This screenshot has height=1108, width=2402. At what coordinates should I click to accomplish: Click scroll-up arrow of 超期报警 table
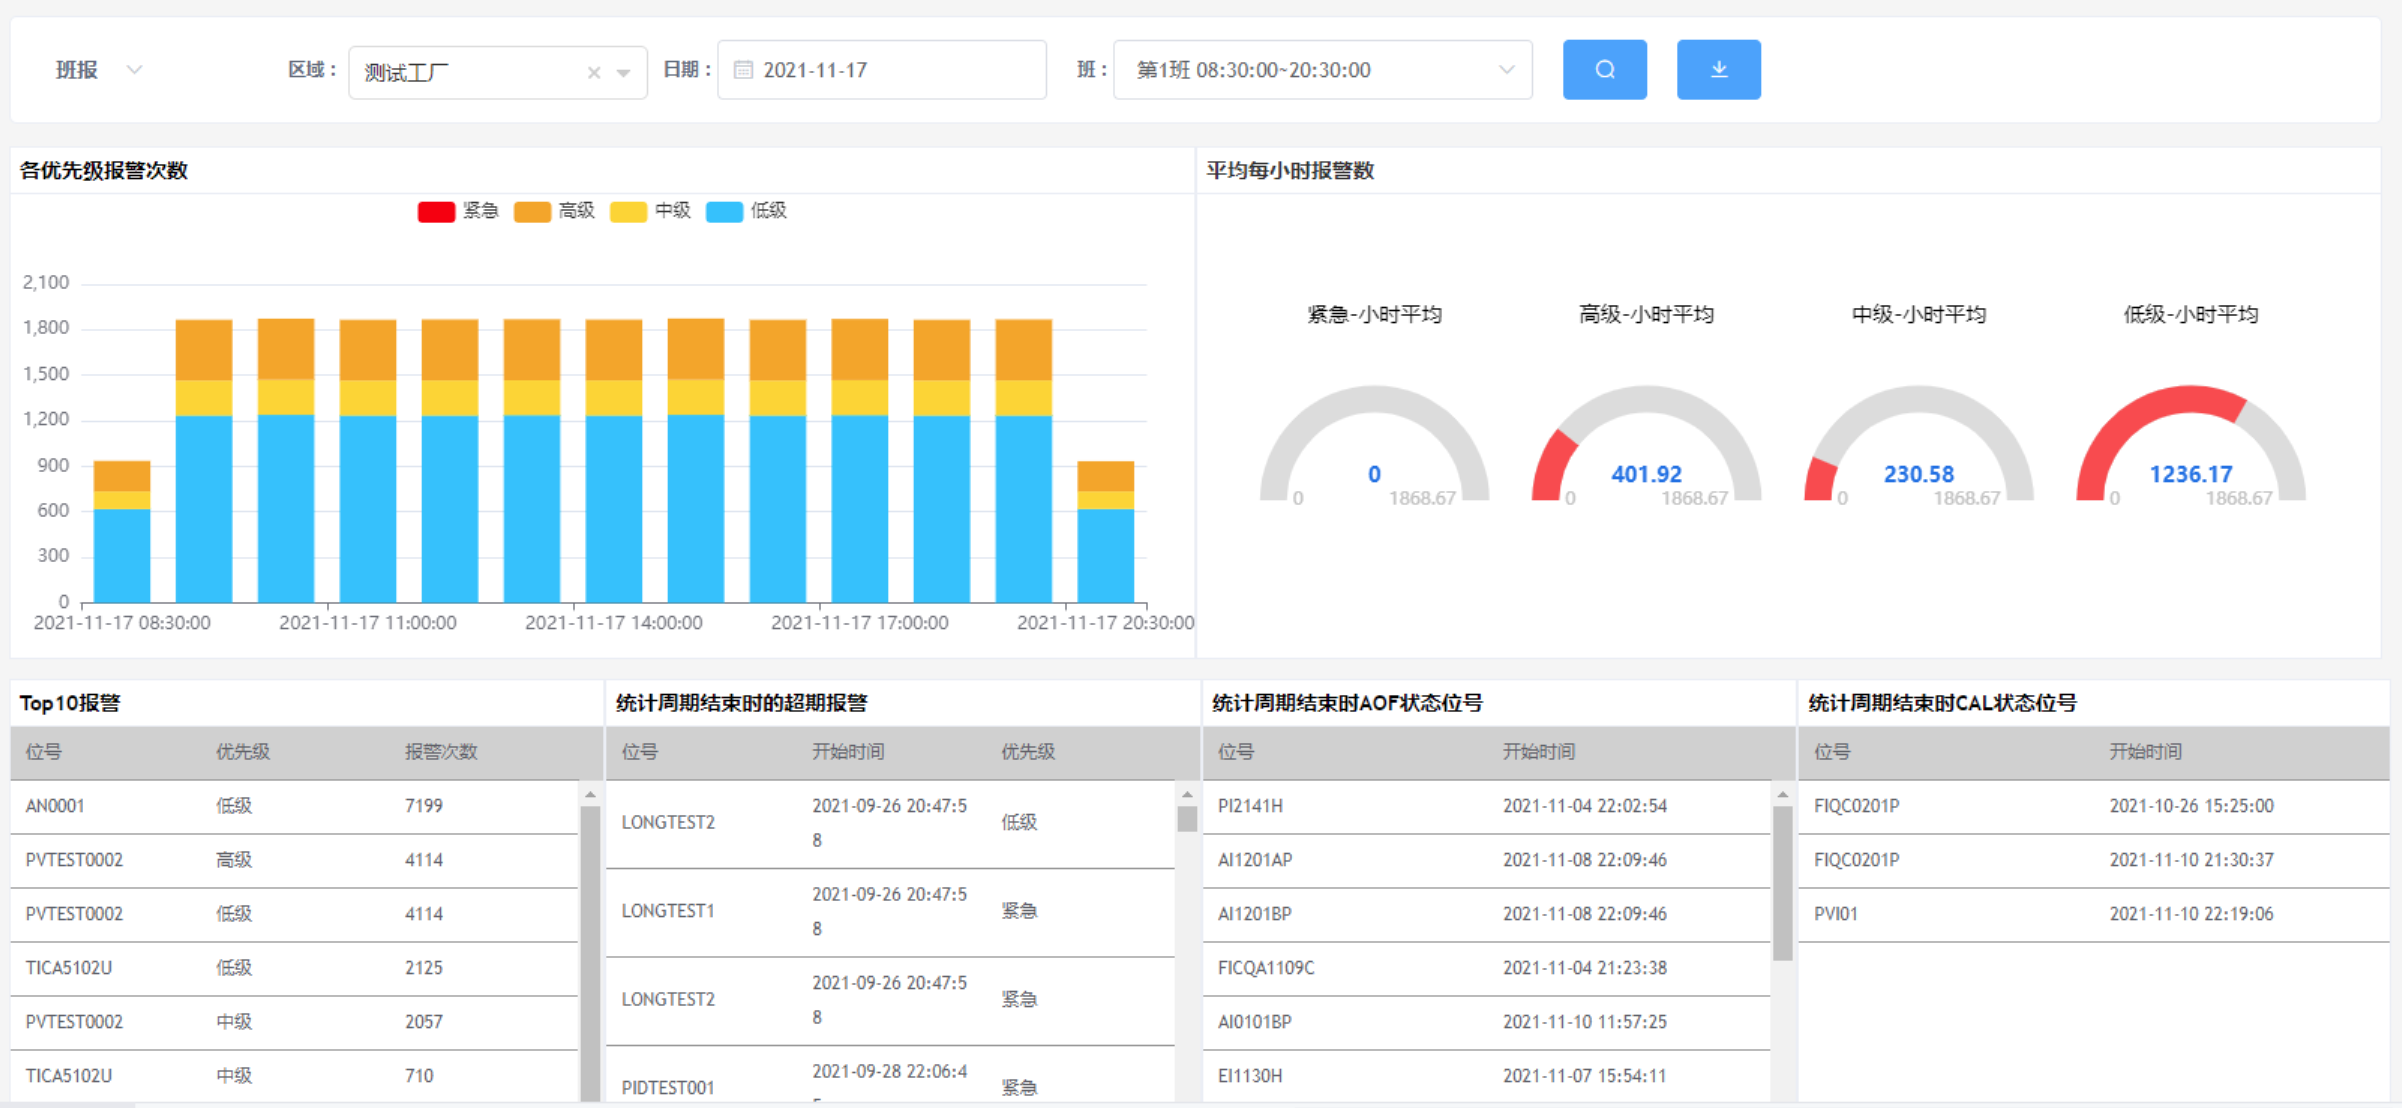click(x=1187, y=795)
